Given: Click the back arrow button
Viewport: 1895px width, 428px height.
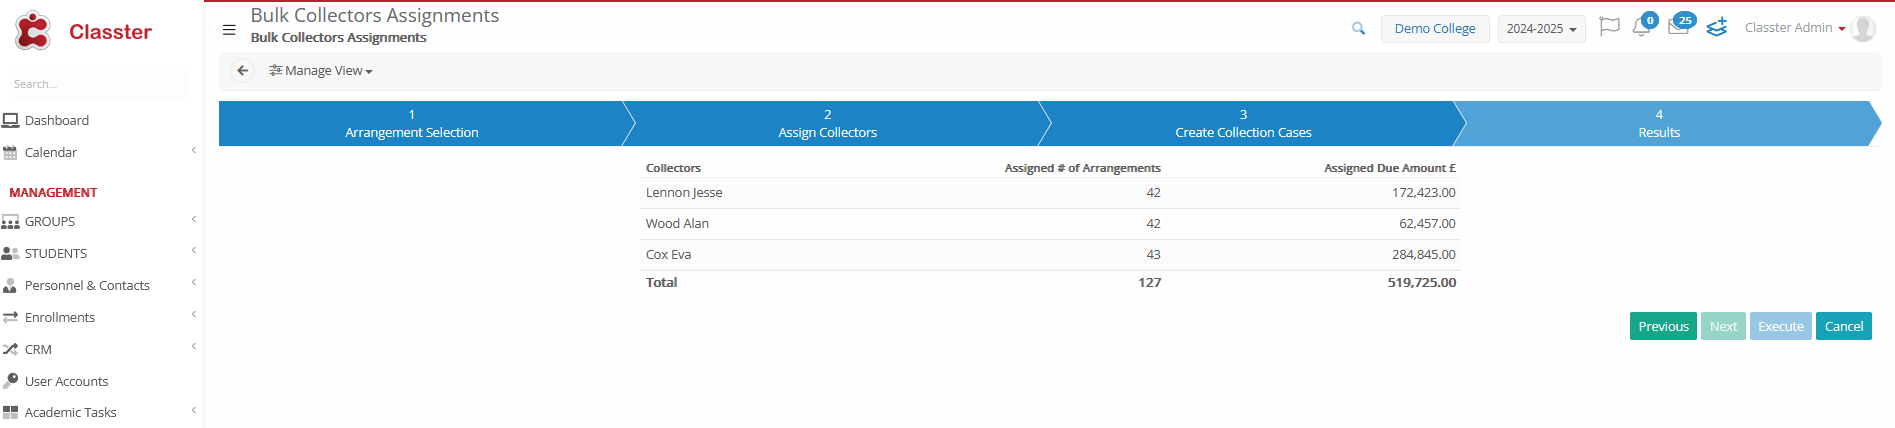Looking at the screenshot, I should click(x=242, y=71).
